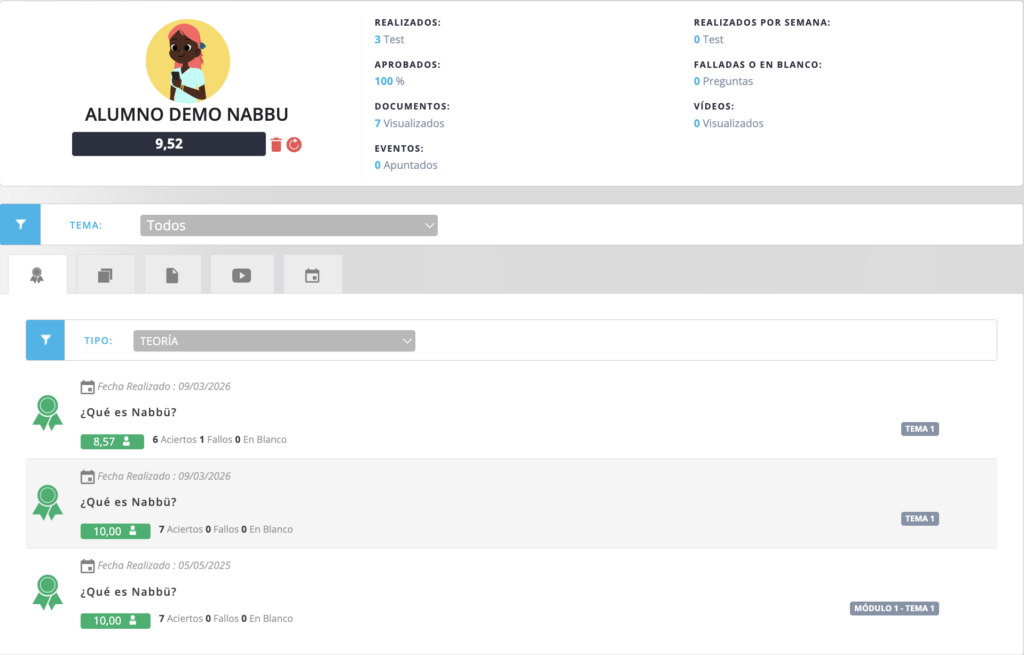This screenshot has width=1024, height=655.
Task: Switch to the stacked cards tab
Action: pos(105,275)
